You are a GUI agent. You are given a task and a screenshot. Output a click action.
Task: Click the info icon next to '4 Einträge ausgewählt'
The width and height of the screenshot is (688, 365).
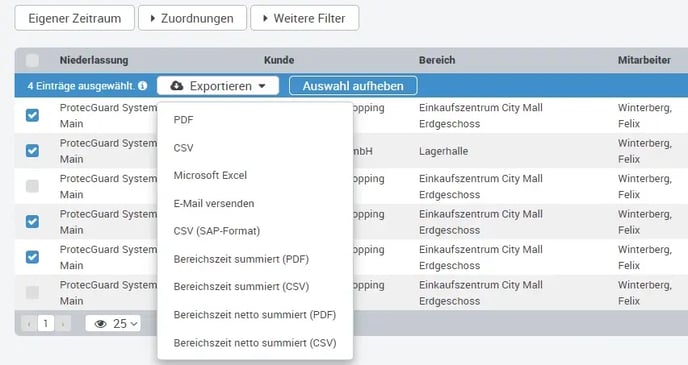click(x=143, y=86)
